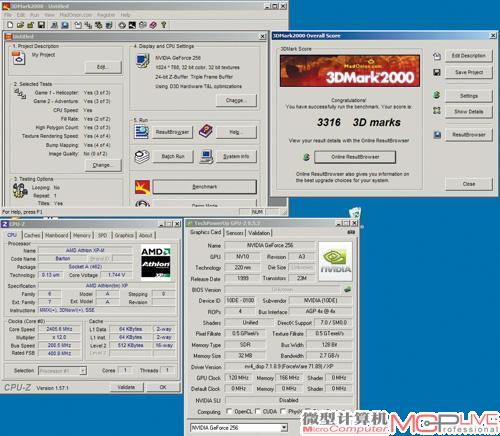The image size is (500, 436).
Task: Click the GPU Clock '120 MHz' value in GPU-Z
Action: click(x=239, y=377)
